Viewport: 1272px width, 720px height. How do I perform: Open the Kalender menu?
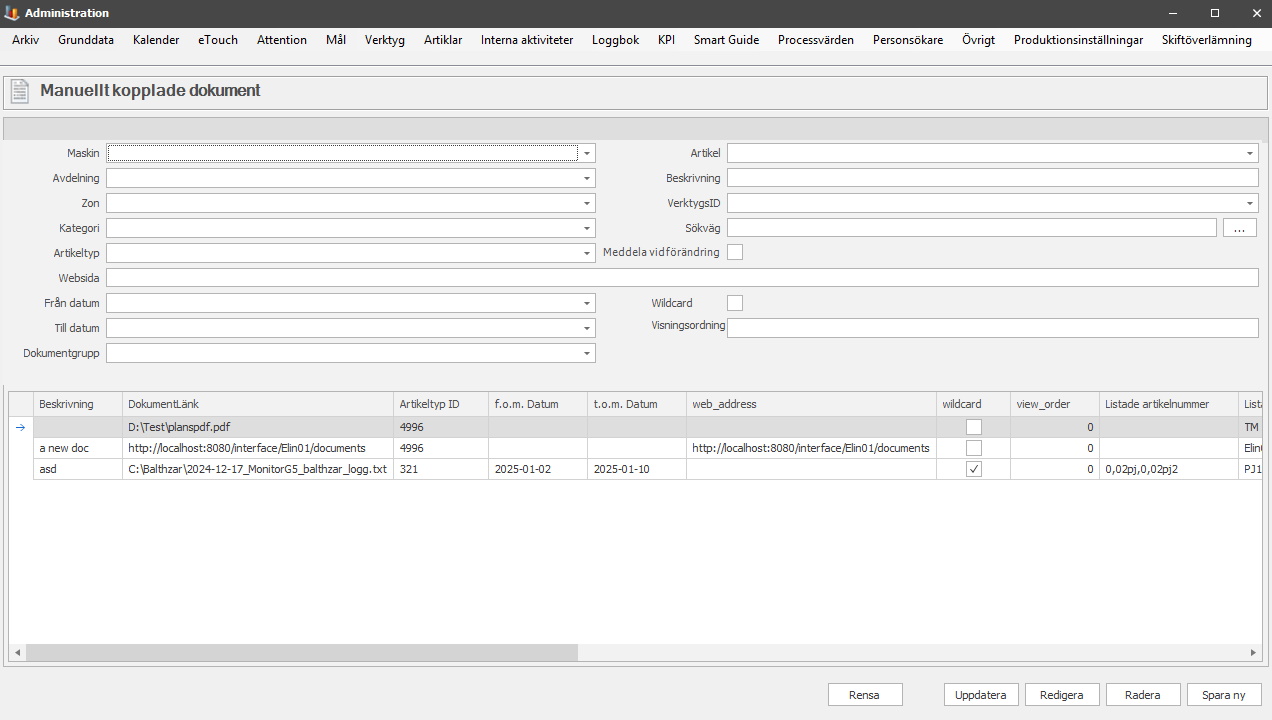click(x=156, y=40)
